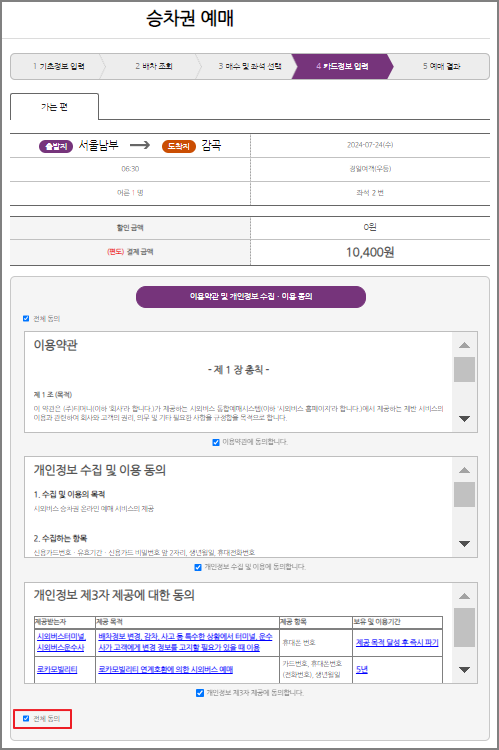The image size is (499, 750).
Task: Check the top 전체 동의 checkbox
Action: click(26, 319)
